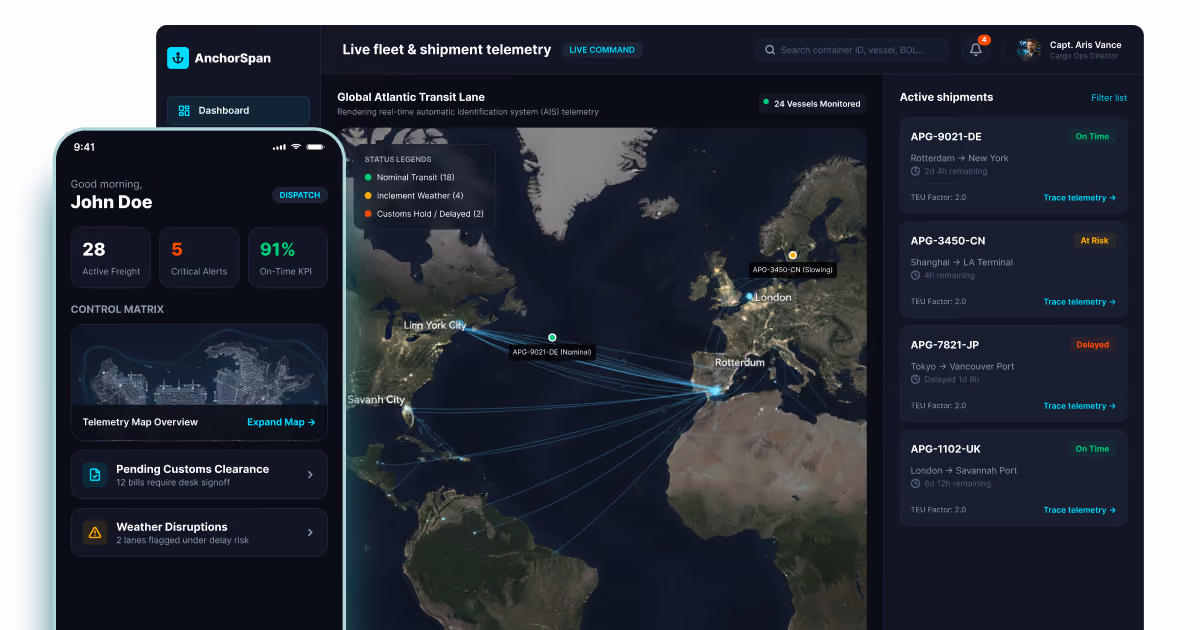This screenshot has height=630, width=1200.
Task: Click the Delayed status badge
Action: (x=1092, y=345)
